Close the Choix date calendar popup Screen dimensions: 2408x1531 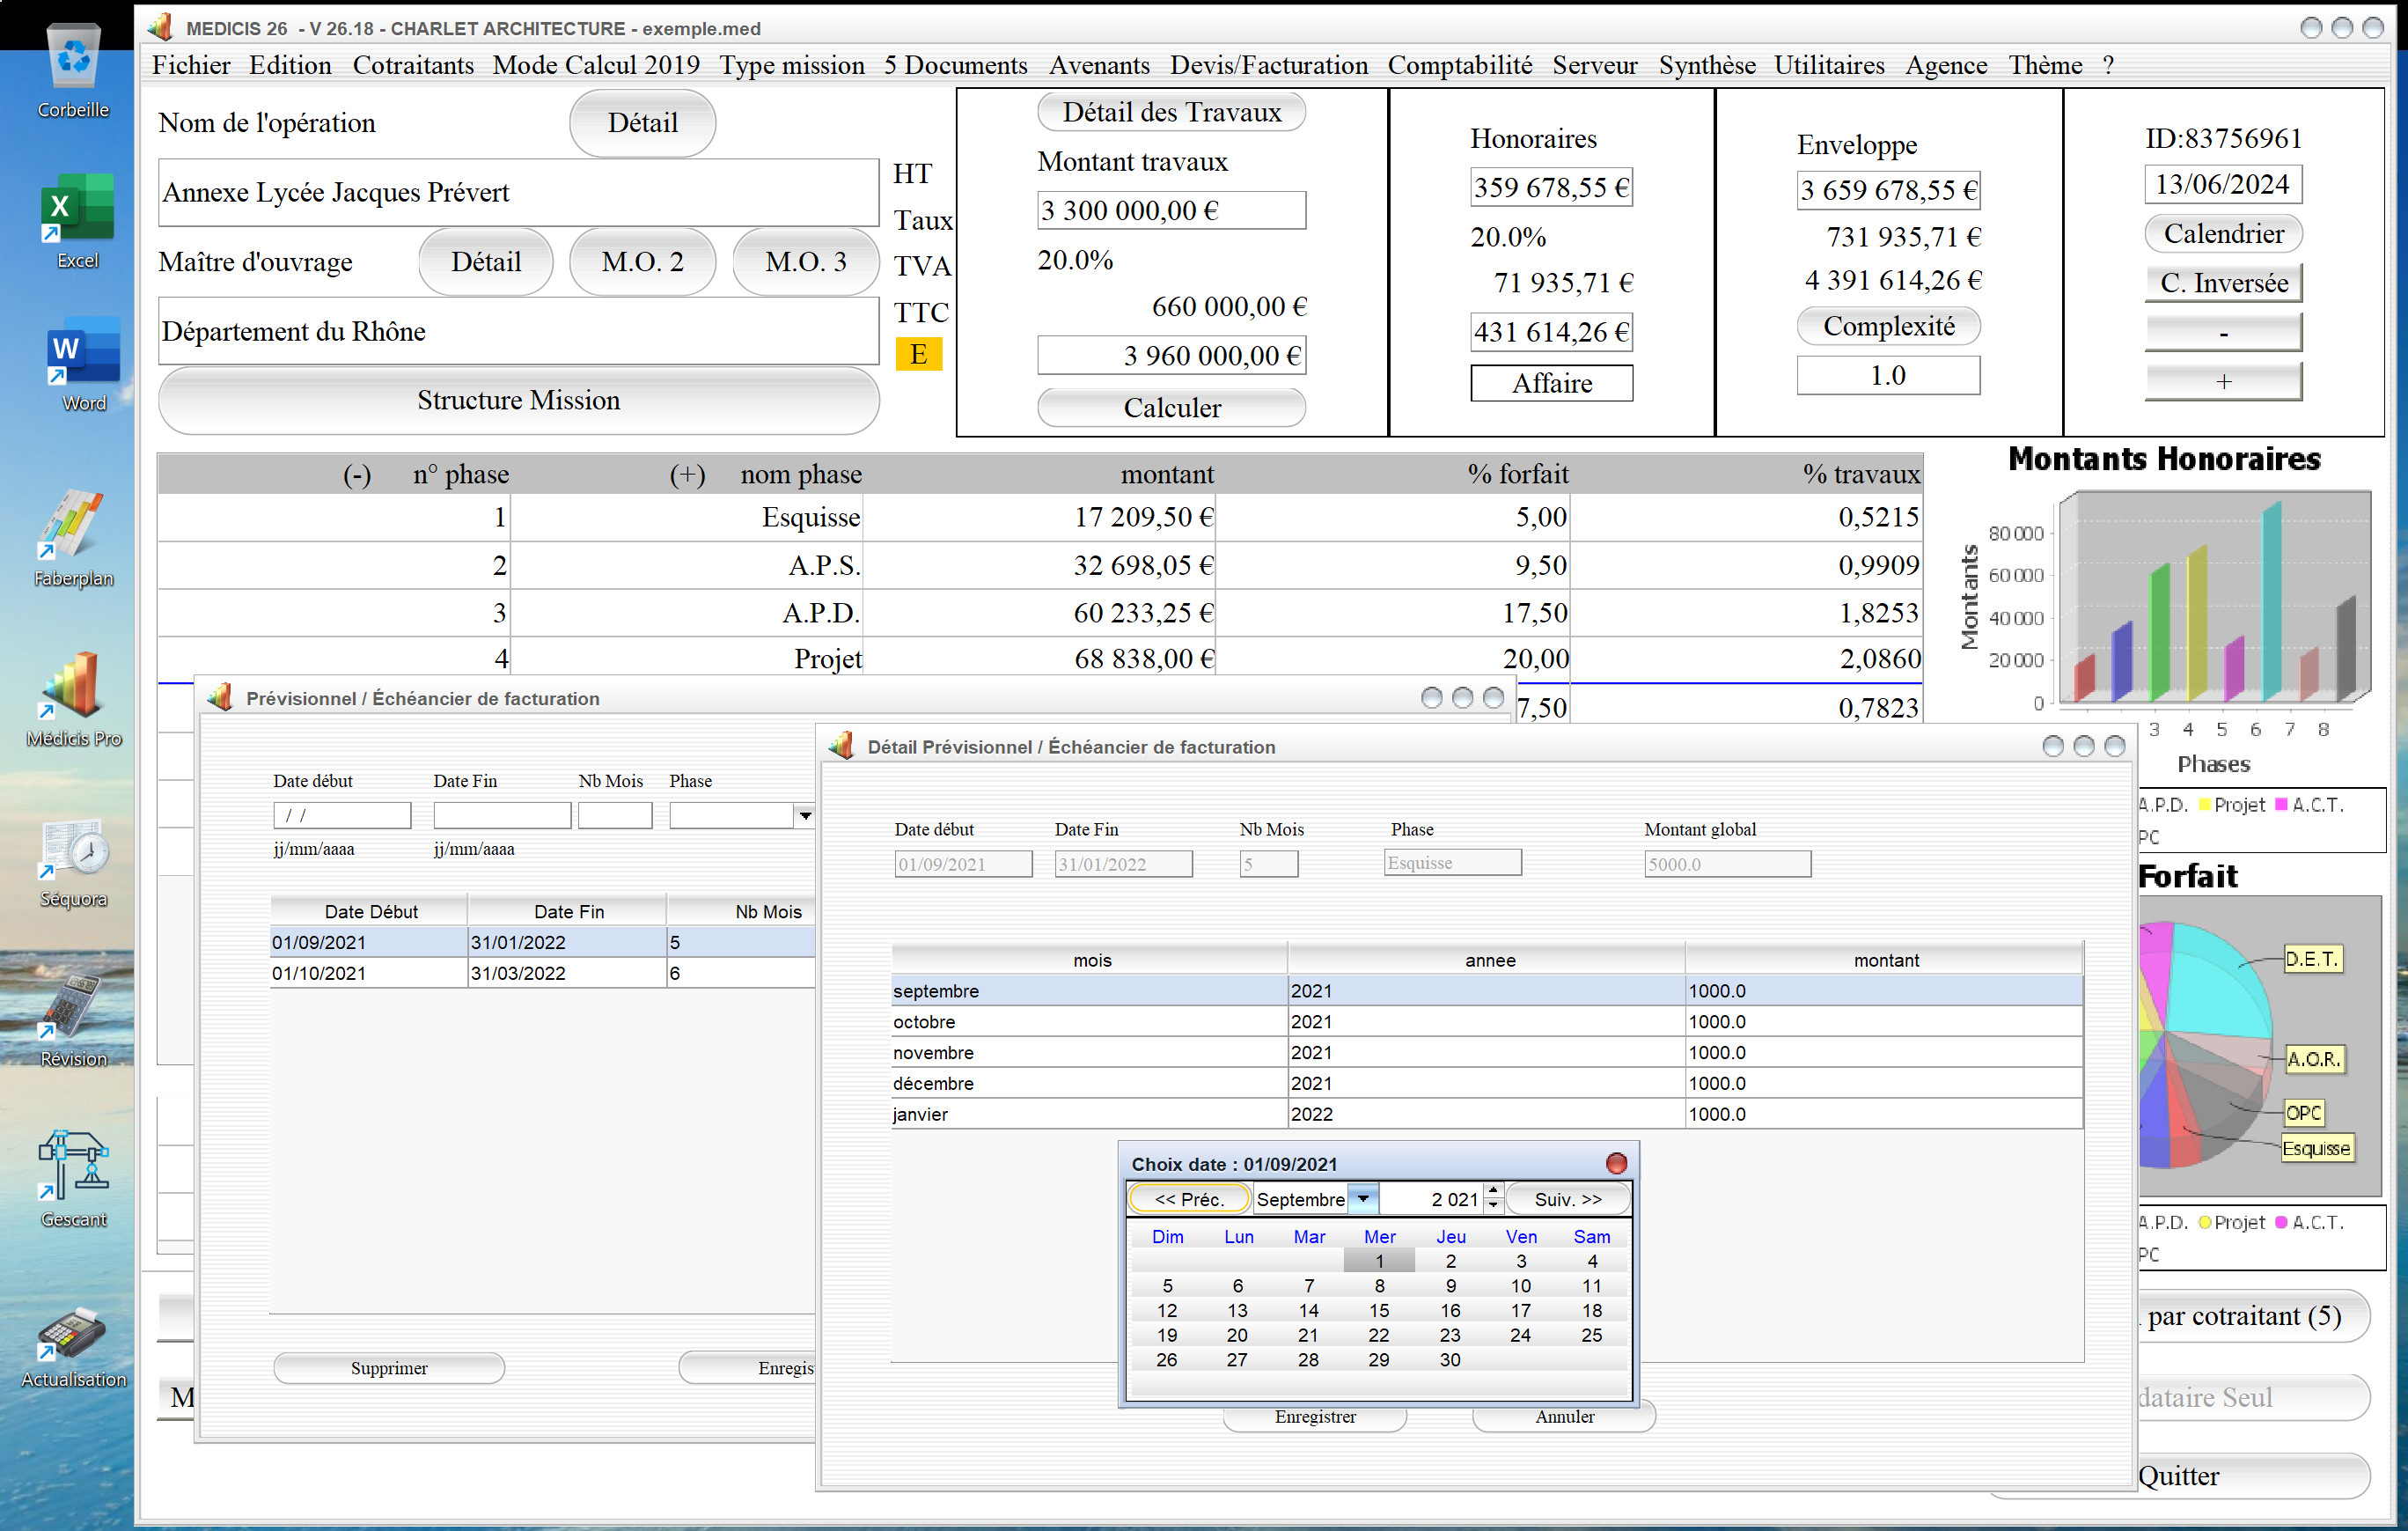pos(1616,1163)
